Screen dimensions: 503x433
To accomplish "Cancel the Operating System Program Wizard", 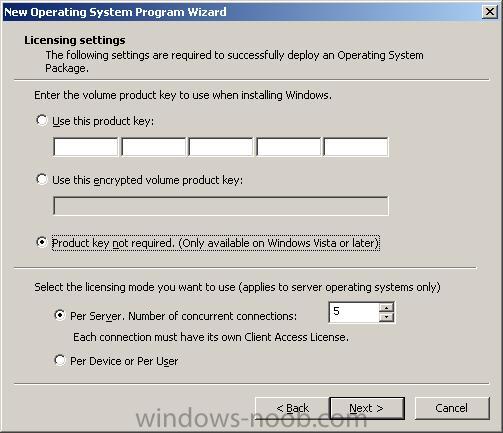I will coord(452,408).
